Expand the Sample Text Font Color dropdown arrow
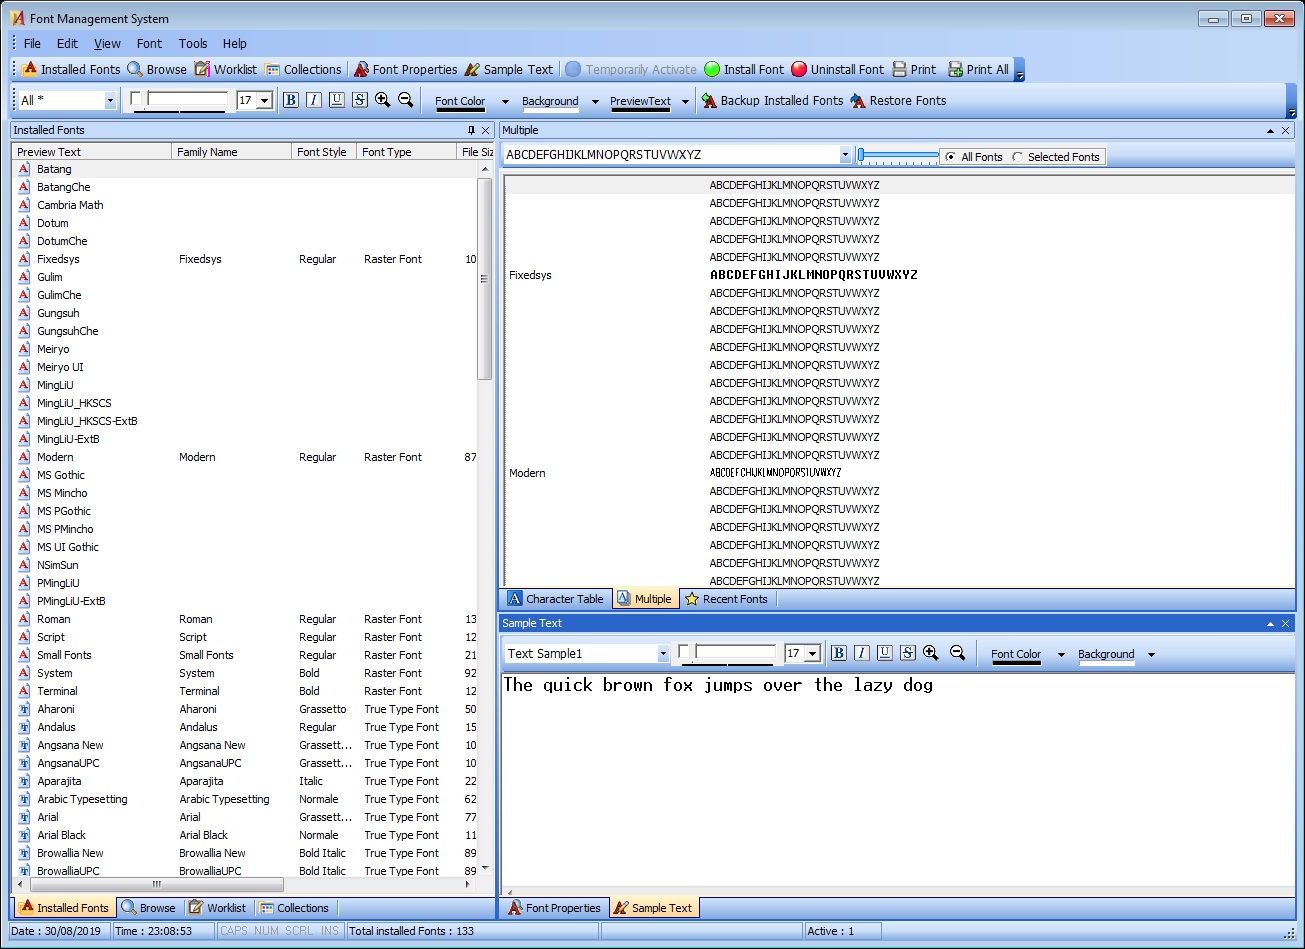This screenshot has height=949, width=1305. tap(1061, 655)
